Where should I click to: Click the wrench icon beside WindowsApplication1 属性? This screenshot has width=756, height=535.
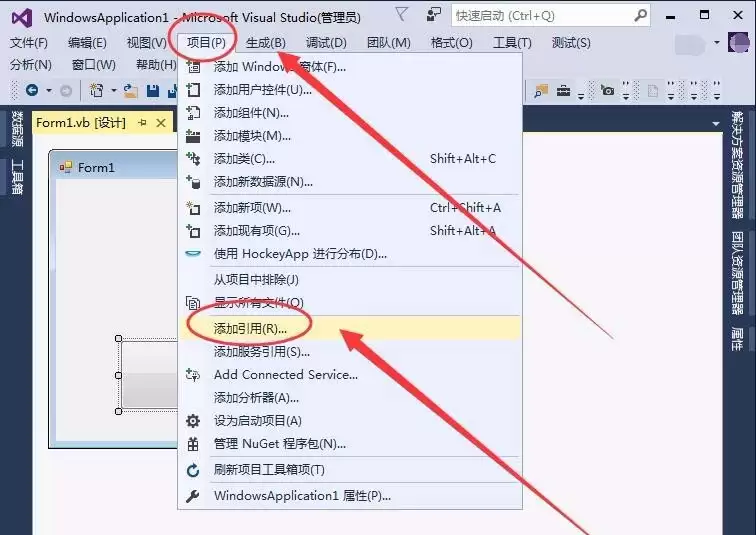(x=193, y=495)
